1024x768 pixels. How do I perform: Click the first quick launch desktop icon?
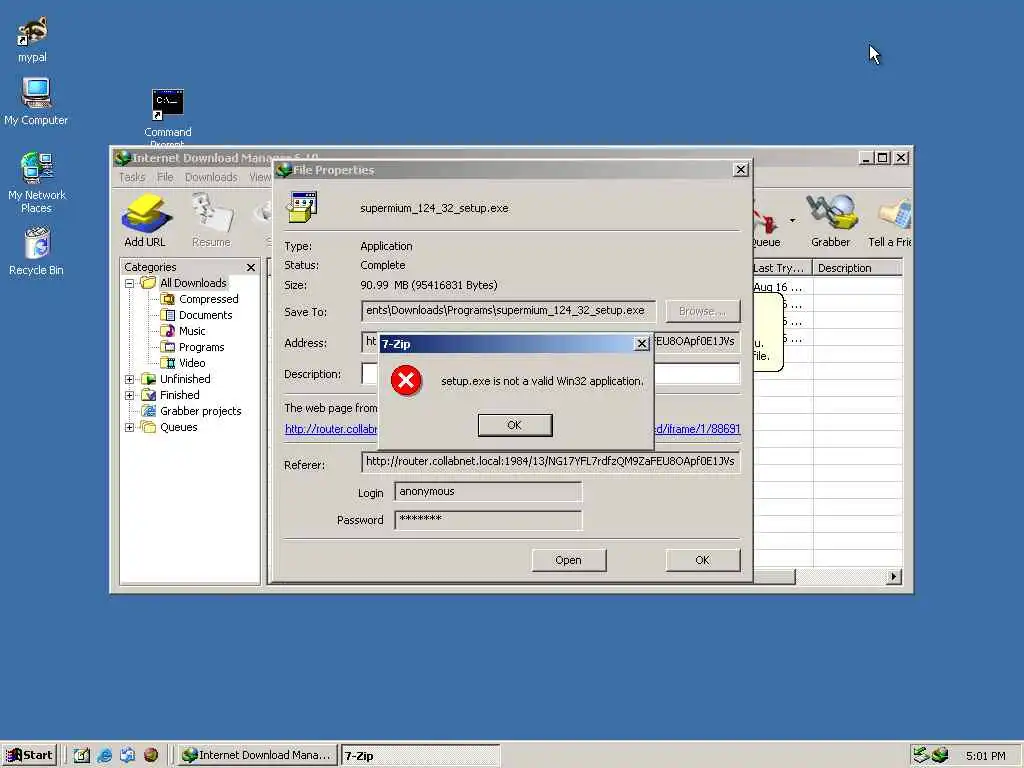(x=81, y=755)
